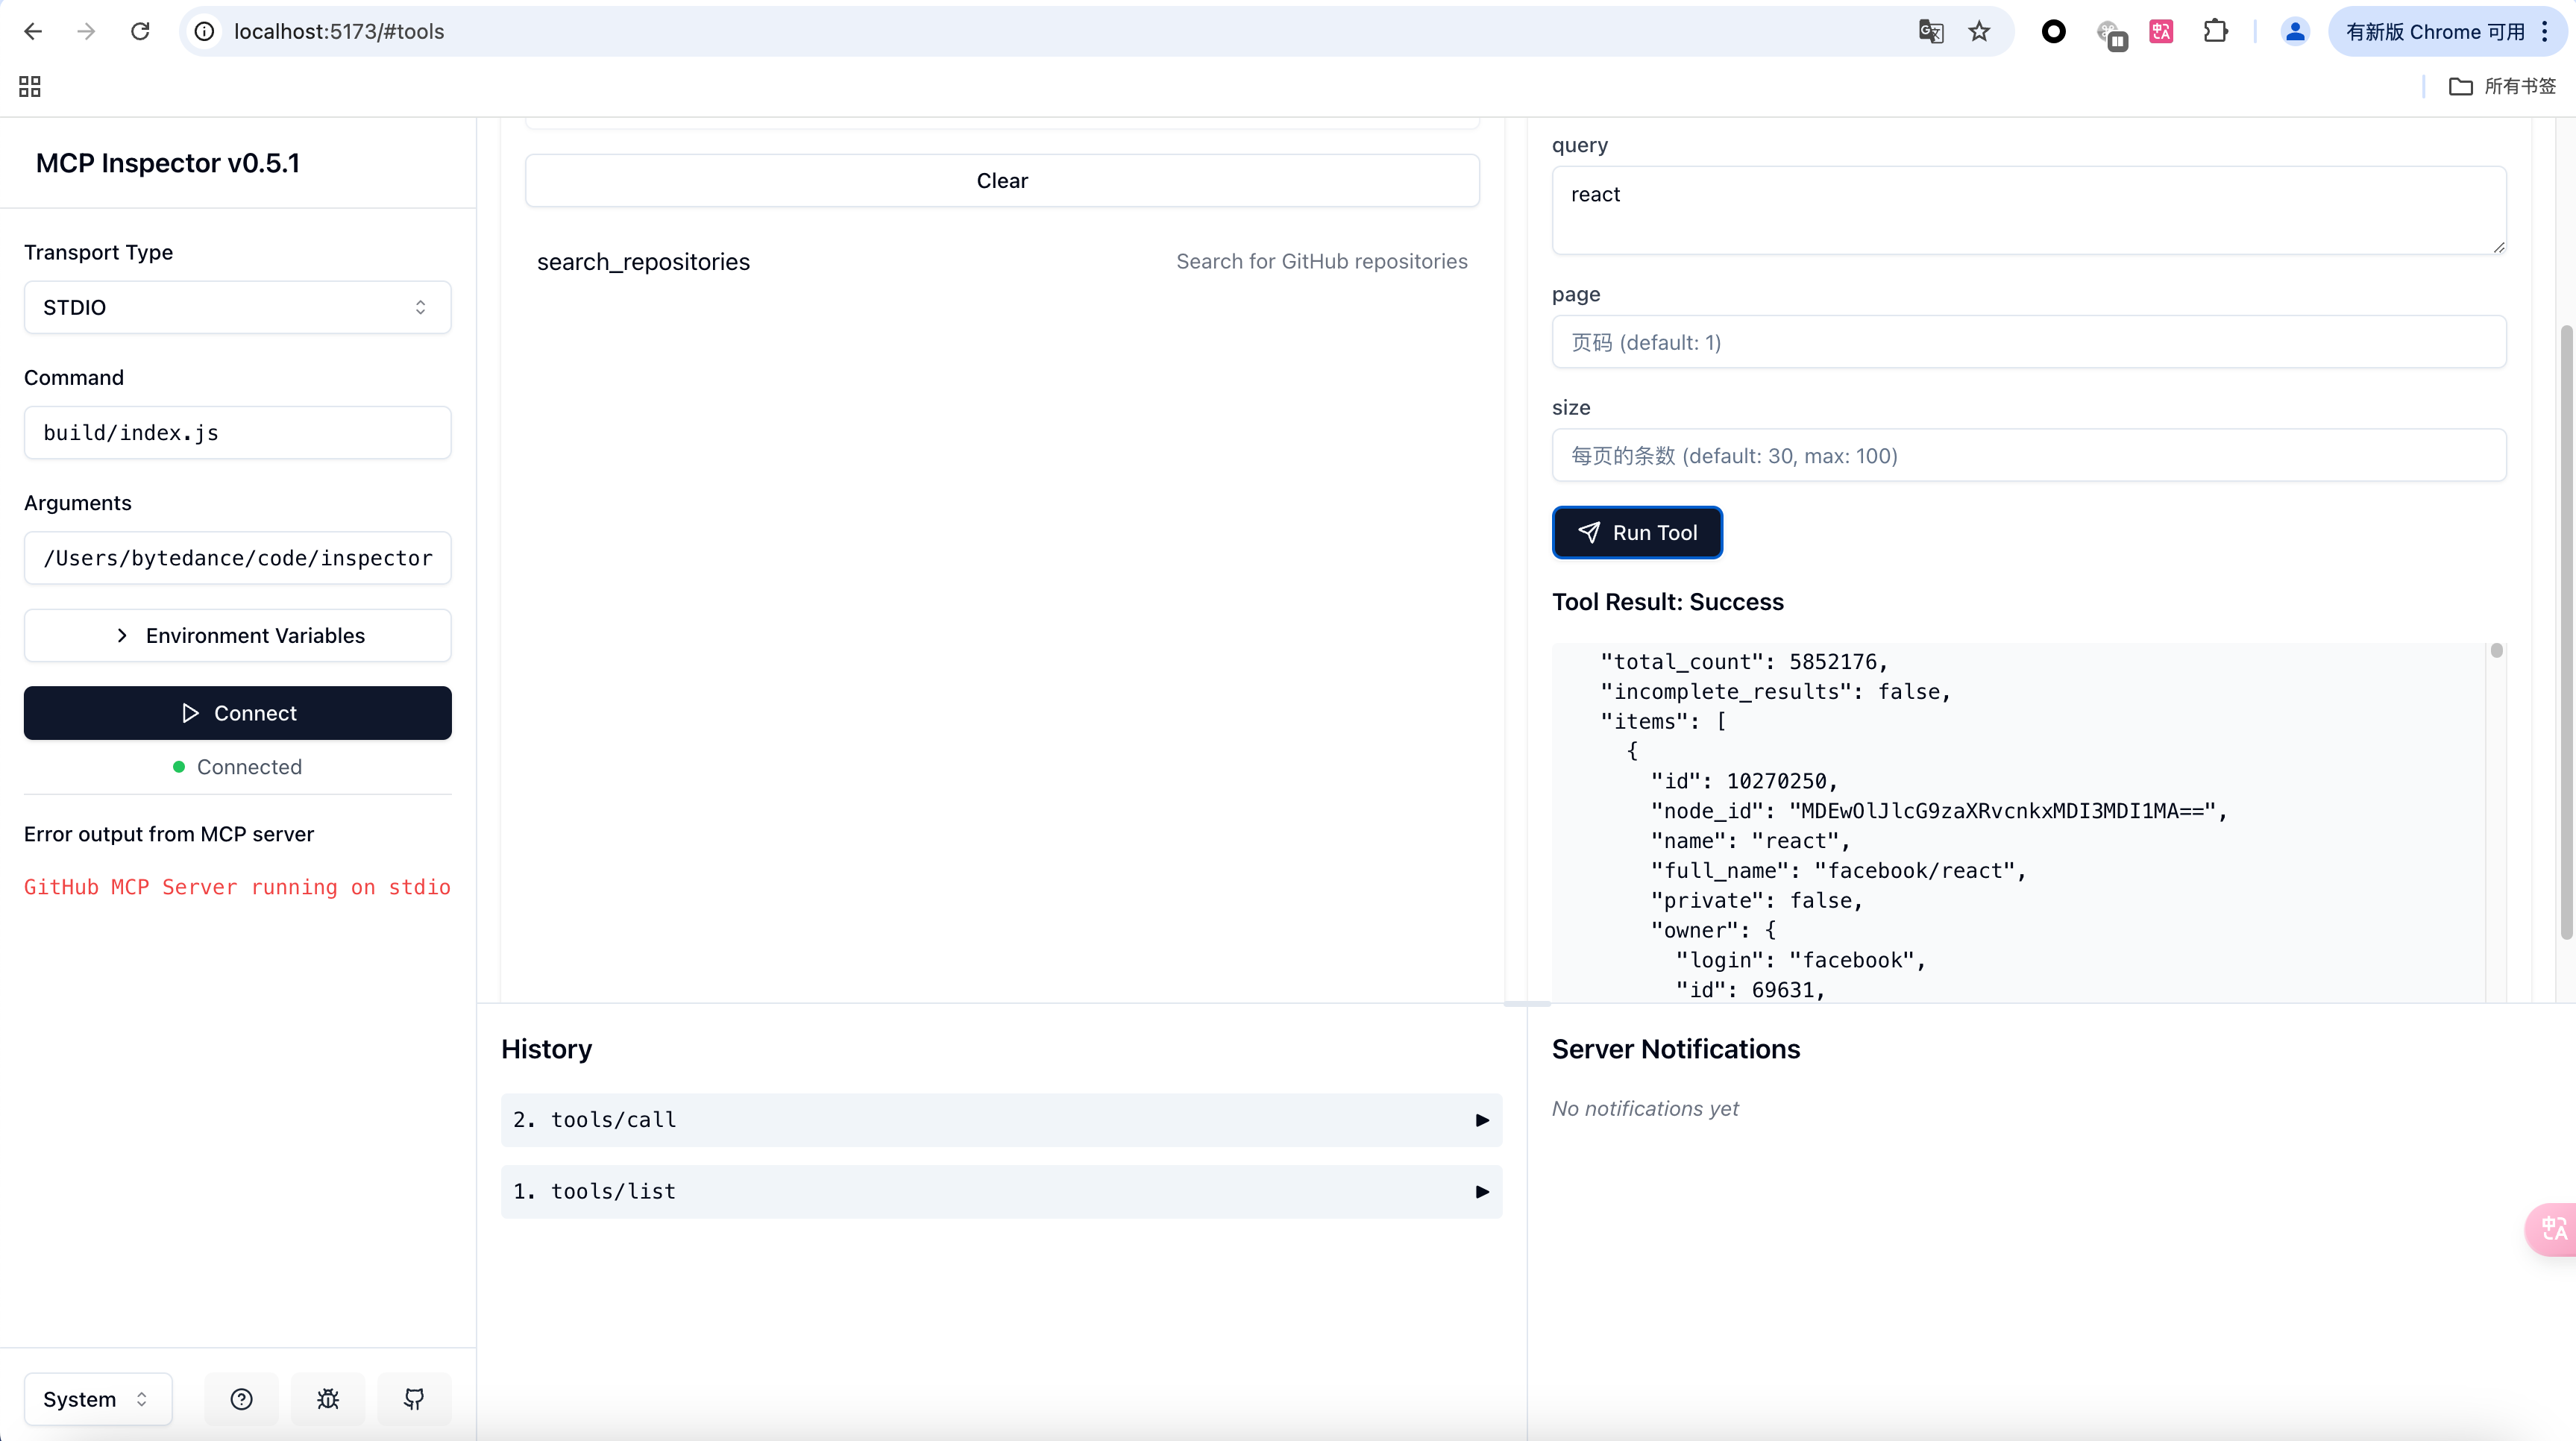This screenshot has height=1441, width=2576.
Task: Open the Transport Type STDIO dropdown
Action: [237, 307]
